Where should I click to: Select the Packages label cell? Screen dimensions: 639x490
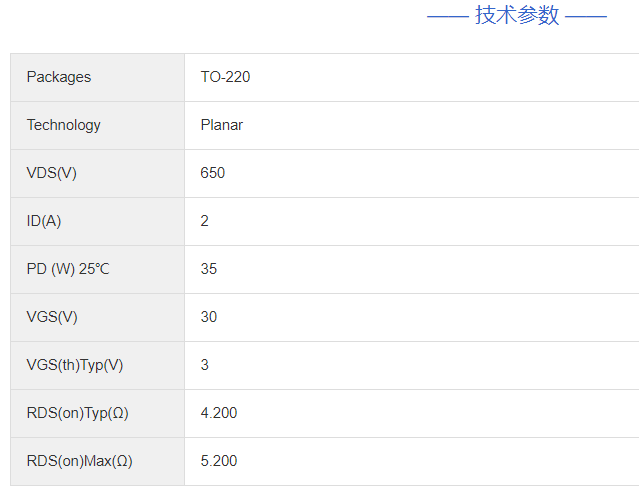(x=59, y=77)
